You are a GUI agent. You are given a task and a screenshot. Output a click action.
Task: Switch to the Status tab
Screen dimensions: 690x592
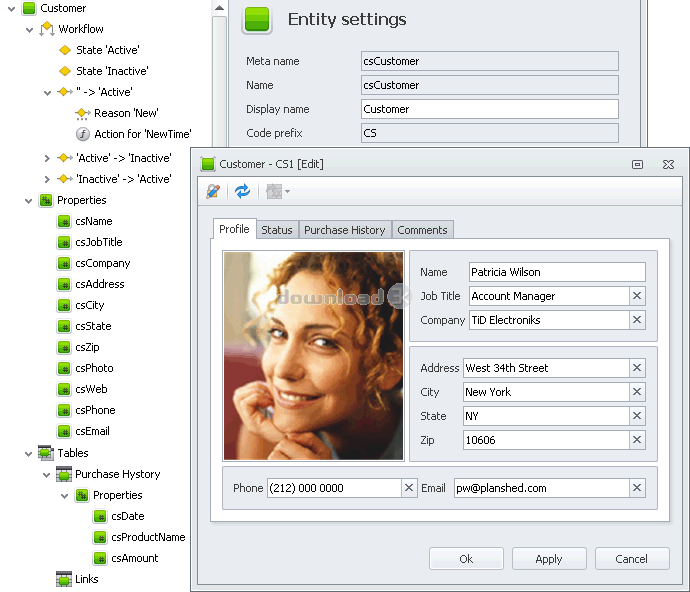coord(277,230)
